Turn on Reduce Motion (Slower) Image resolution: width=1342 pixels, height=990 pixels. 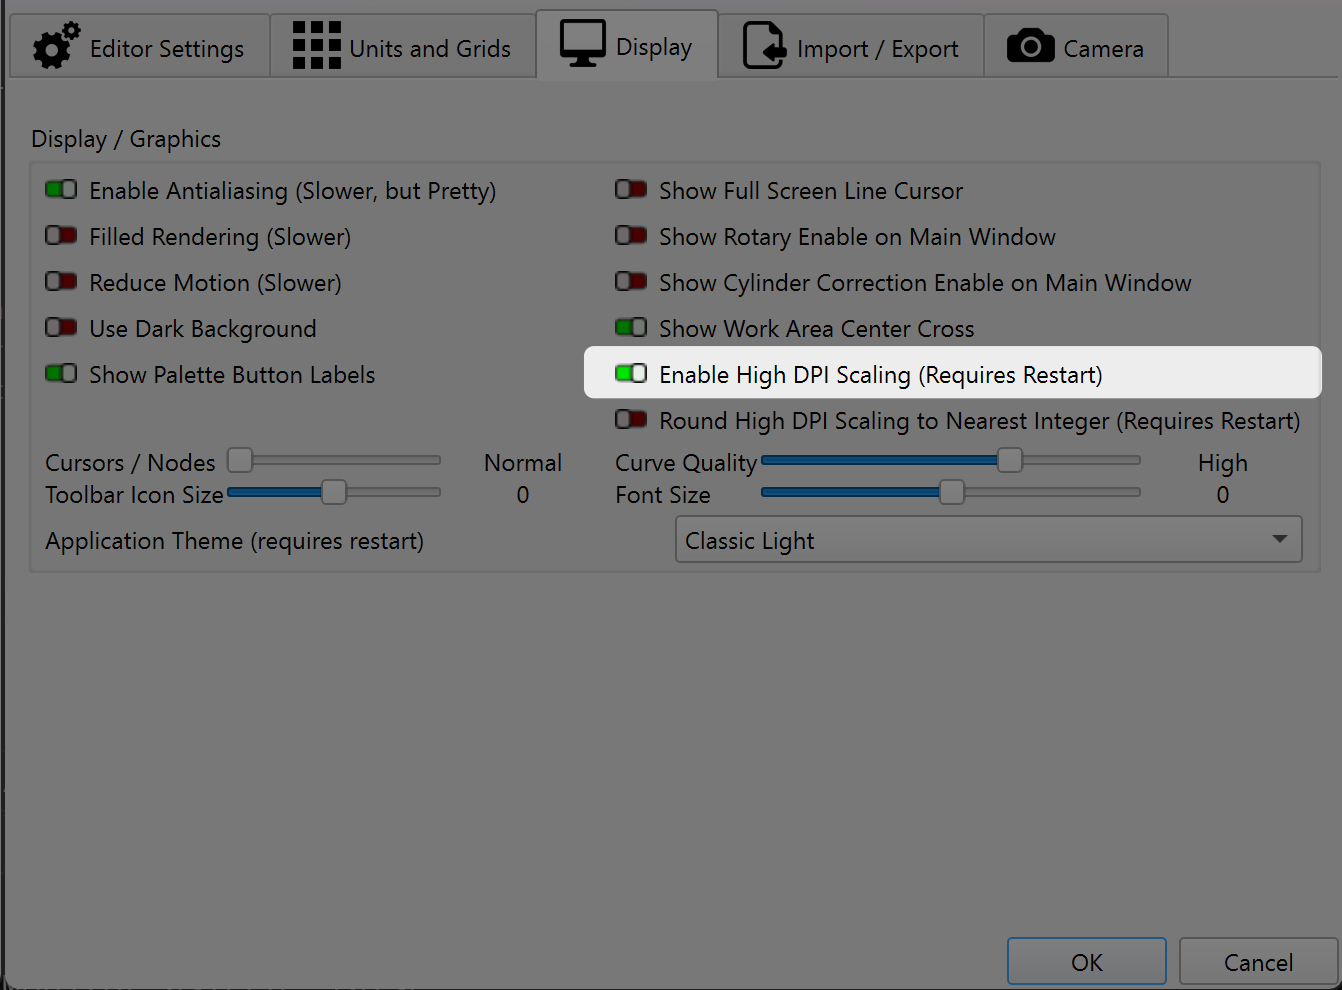point(60,281)
